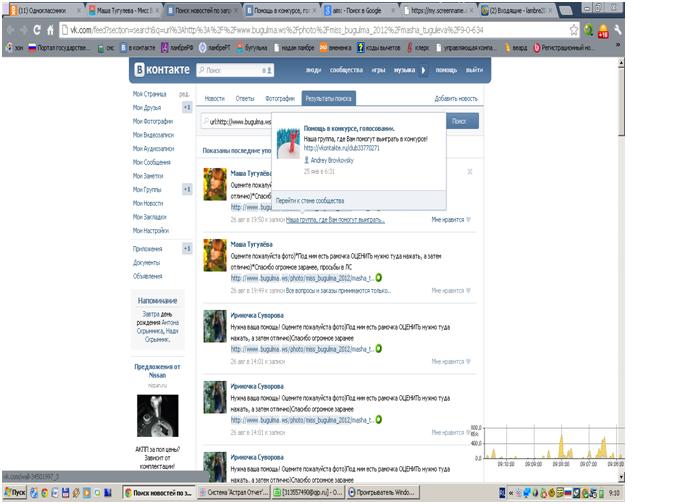Open 'Мои Группы' in left menu
Viewport: 680px width, 504px height.
click(x=147, y=190)
